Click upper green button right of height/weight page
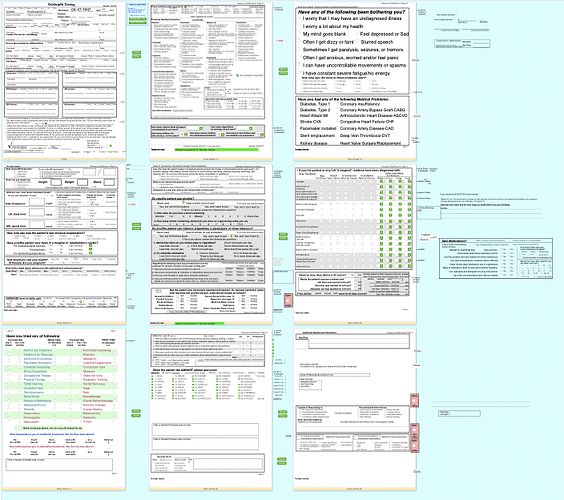Image resolution: width=564 pixels, height=500 pixels. [x=136, y=224]
